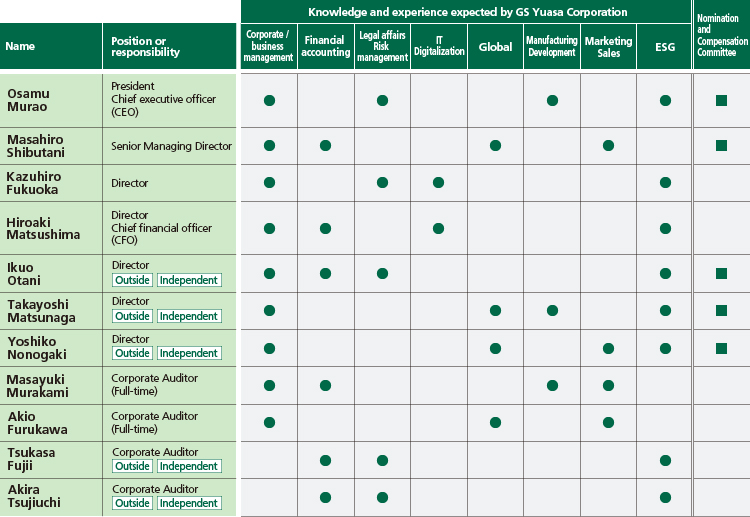Screen dimensions: 750x517
Task: Click Masayuki Murakami's Manufacturing Development dot
Action: point(552,385)
